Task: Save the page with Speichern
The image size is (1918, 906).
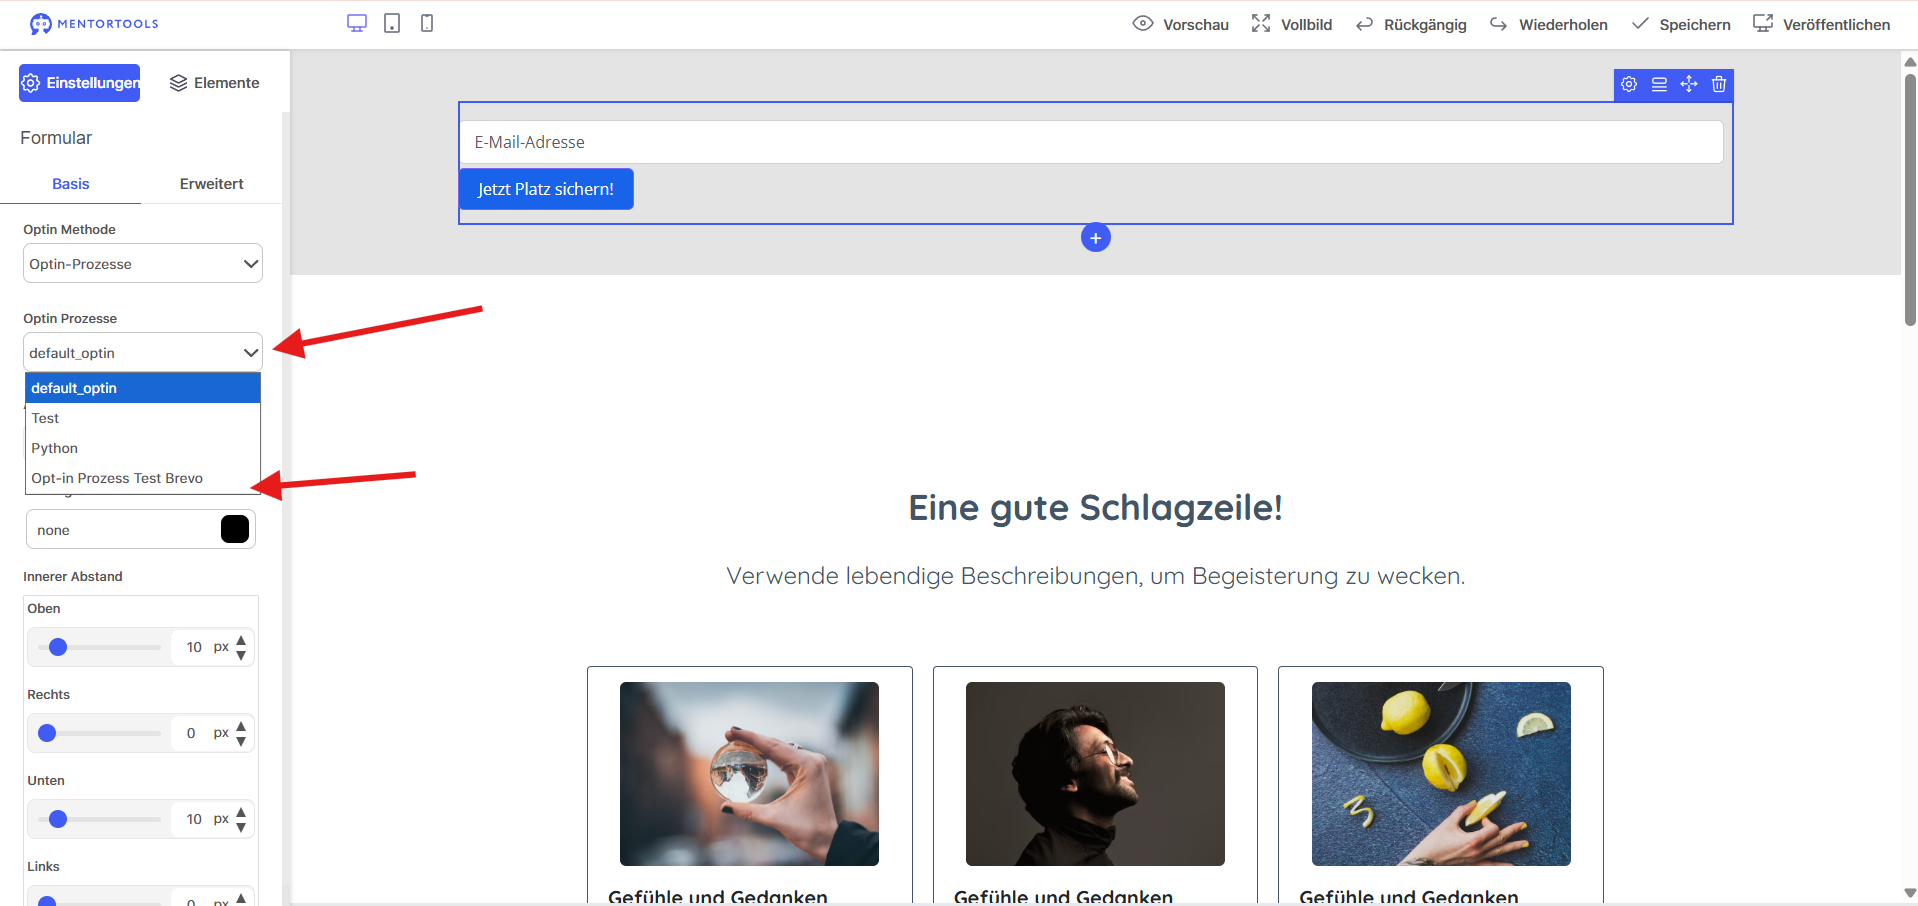Action: (x=1681, y=24)
